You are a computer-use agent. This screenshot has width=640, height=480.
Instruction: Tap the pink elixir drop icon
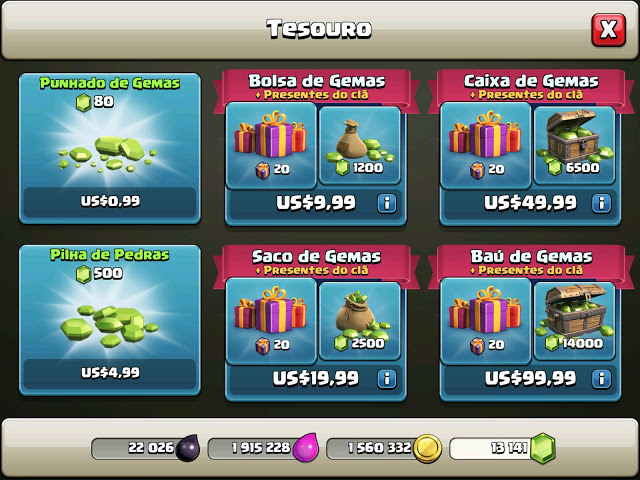coord(305,448)
